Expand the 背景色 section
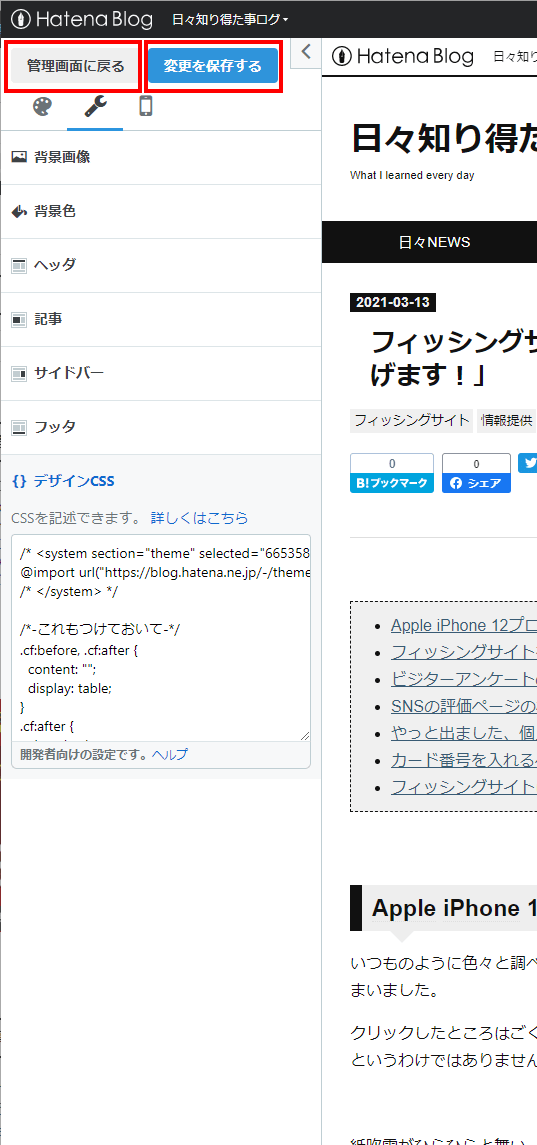This screenshot has height=1145, width=537. point(161,212)
